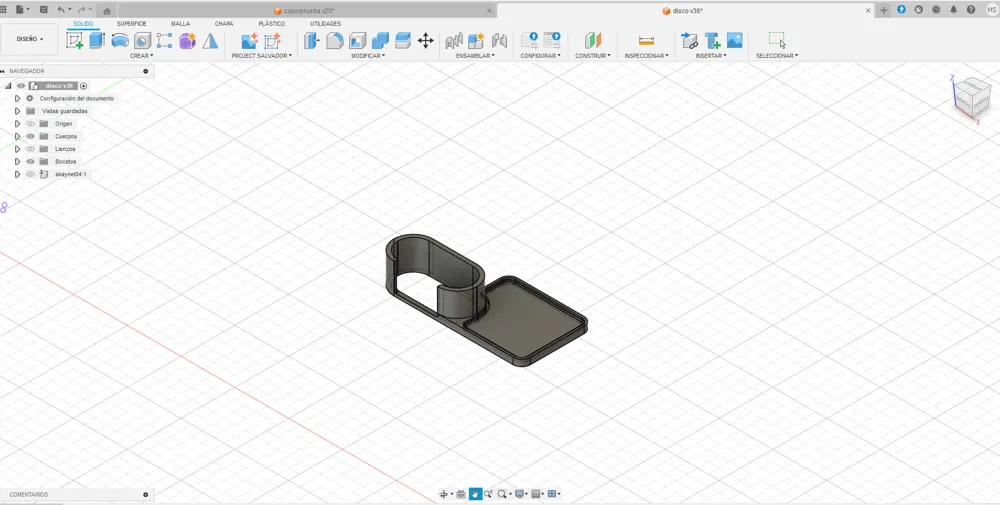Expand the Bocetos folder
The width and height of the screenshot is (1000, 505).
point(18,161)
